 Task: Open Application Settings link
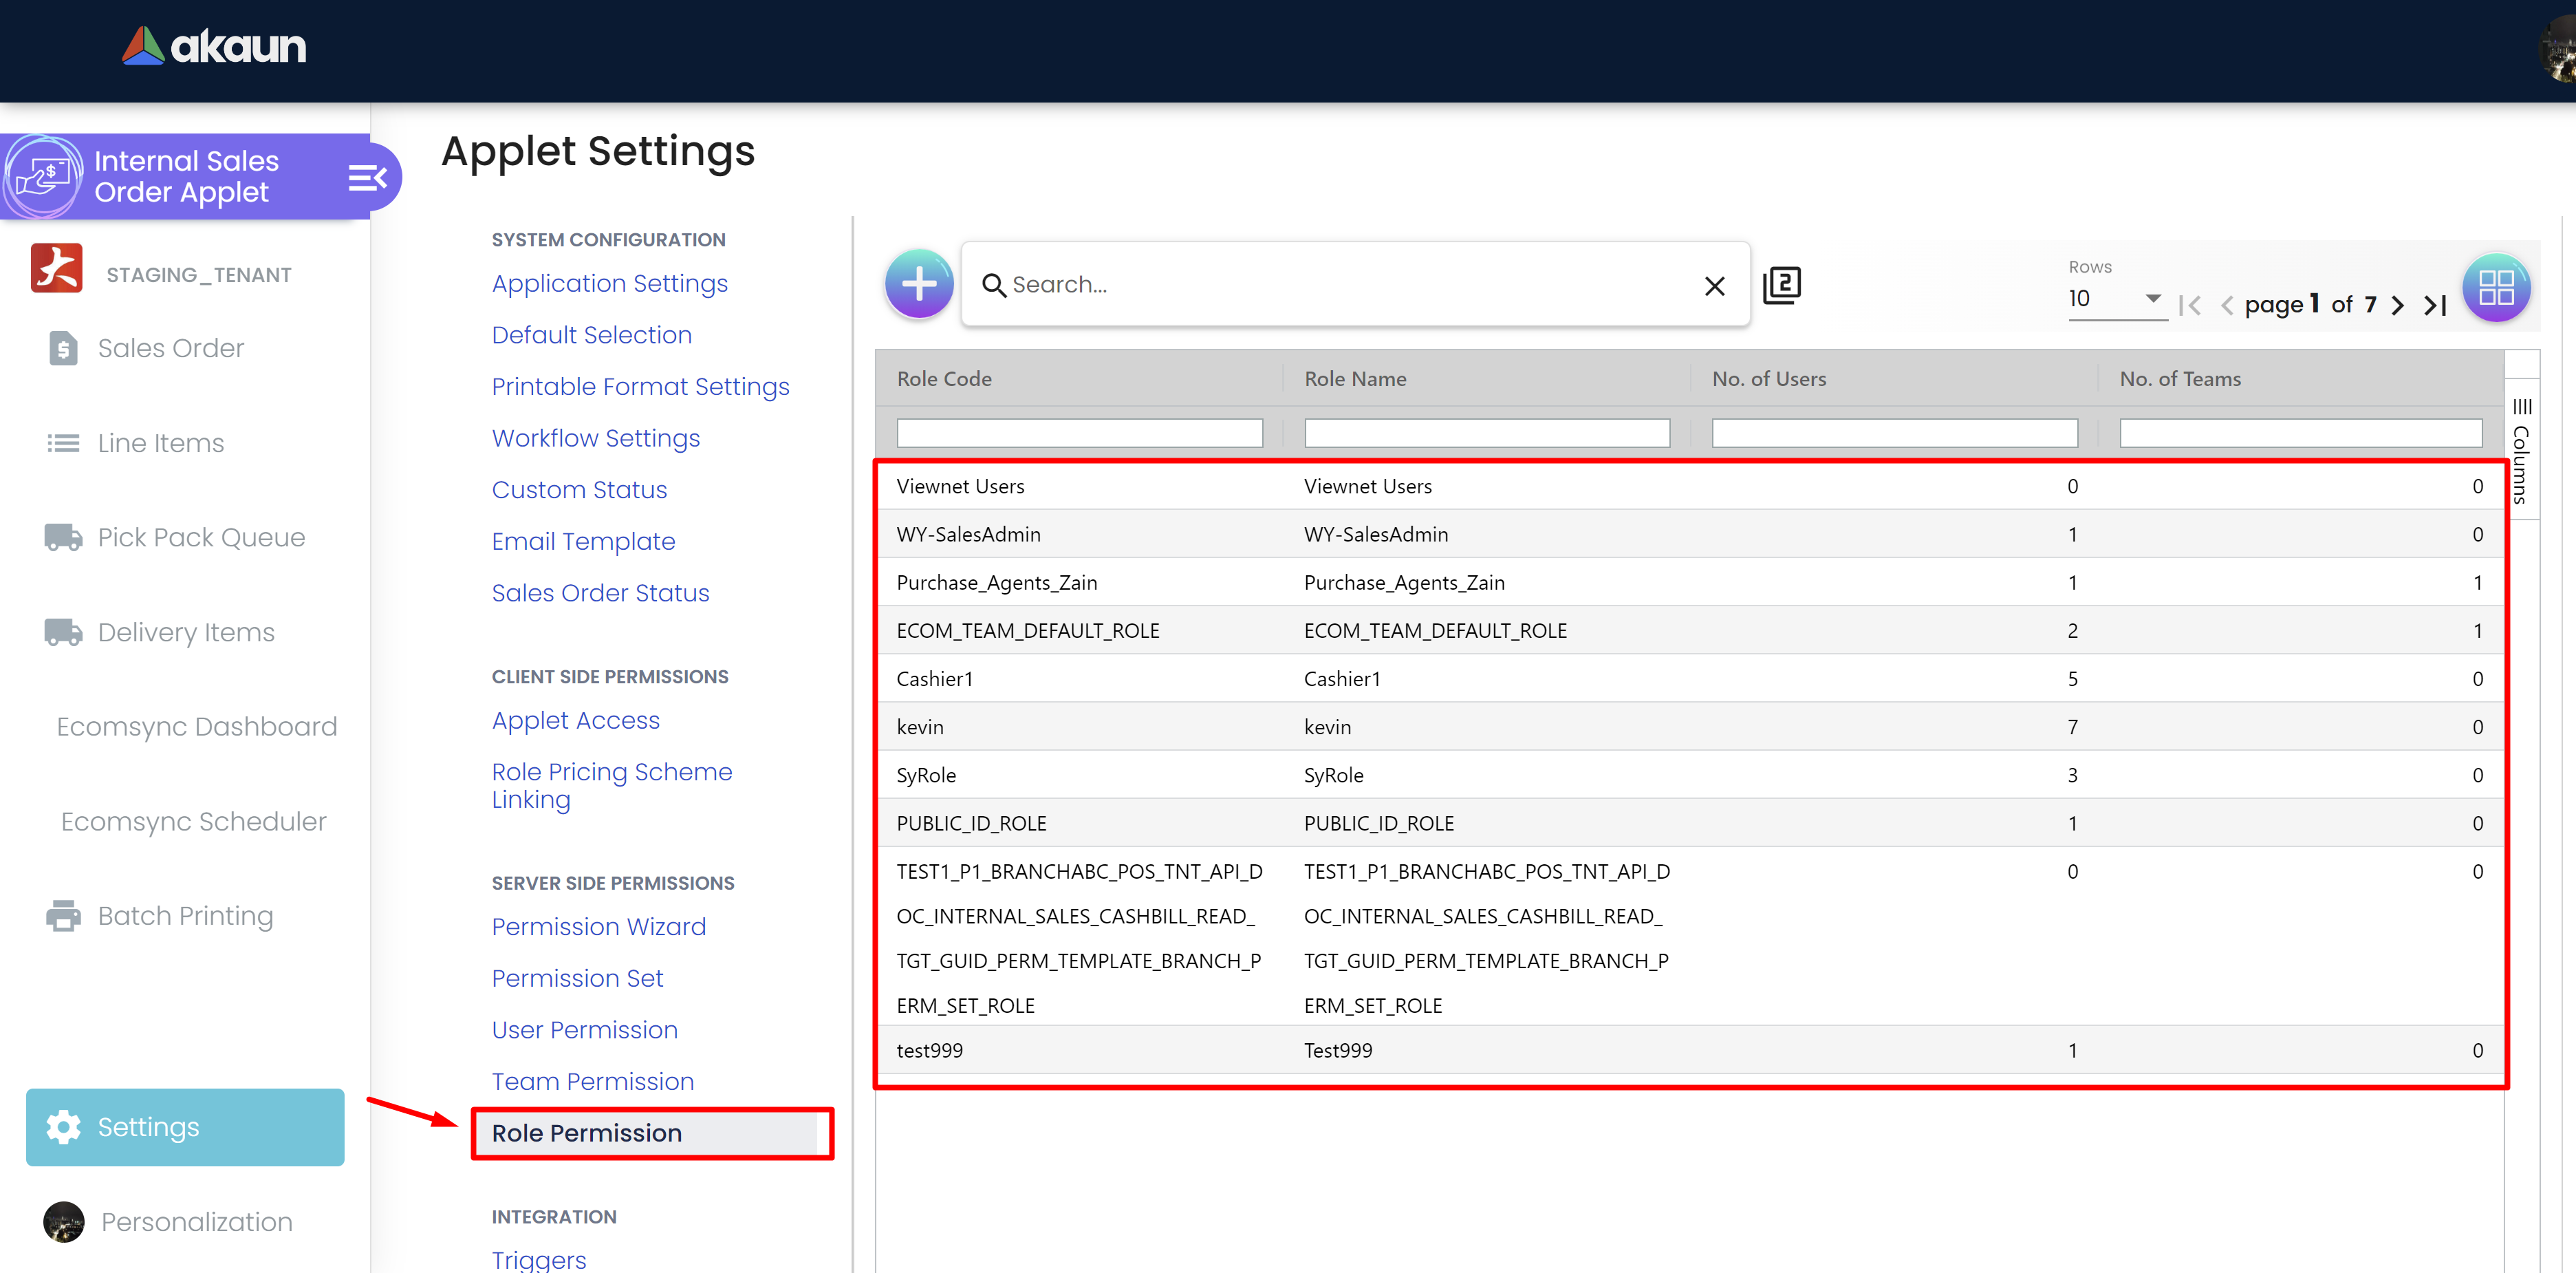click(x=609, y=284)
